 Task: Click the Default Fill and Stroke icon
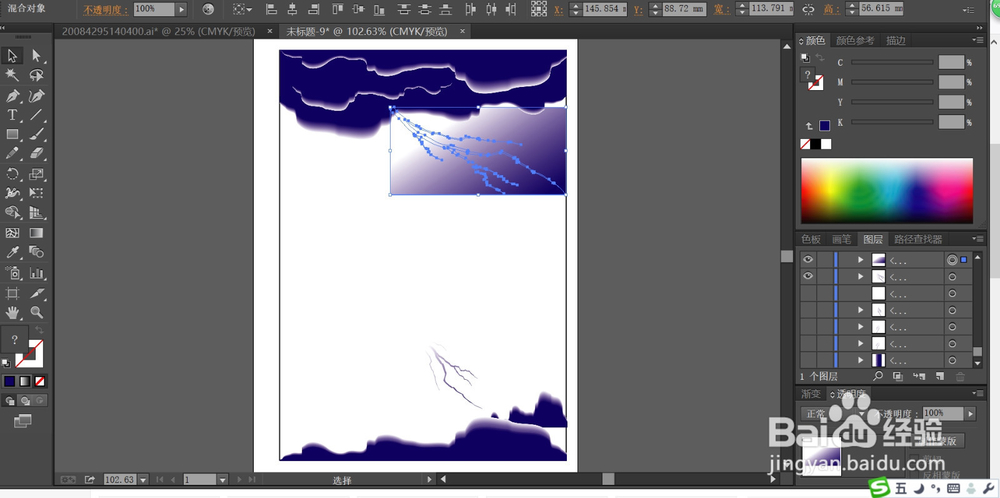click(6, 363)
